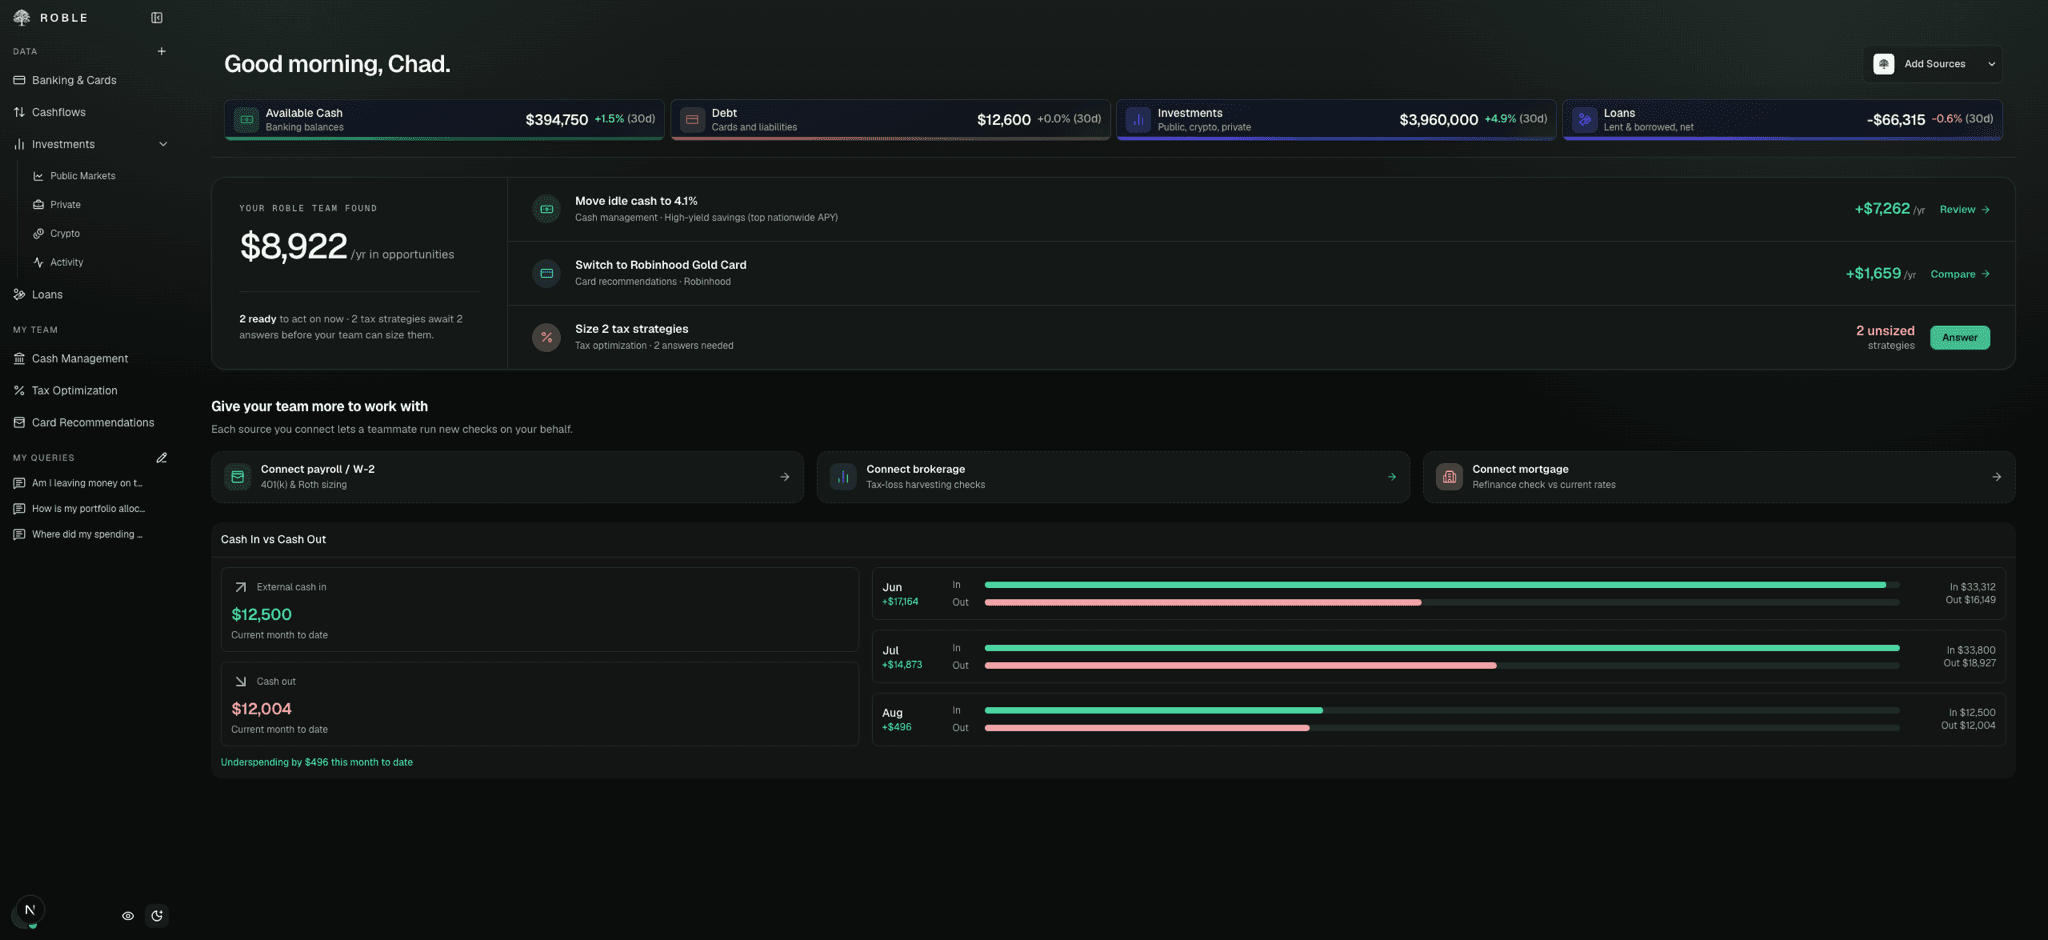Collapse the Investments sidebar chevron

click(x=163, y=144)
